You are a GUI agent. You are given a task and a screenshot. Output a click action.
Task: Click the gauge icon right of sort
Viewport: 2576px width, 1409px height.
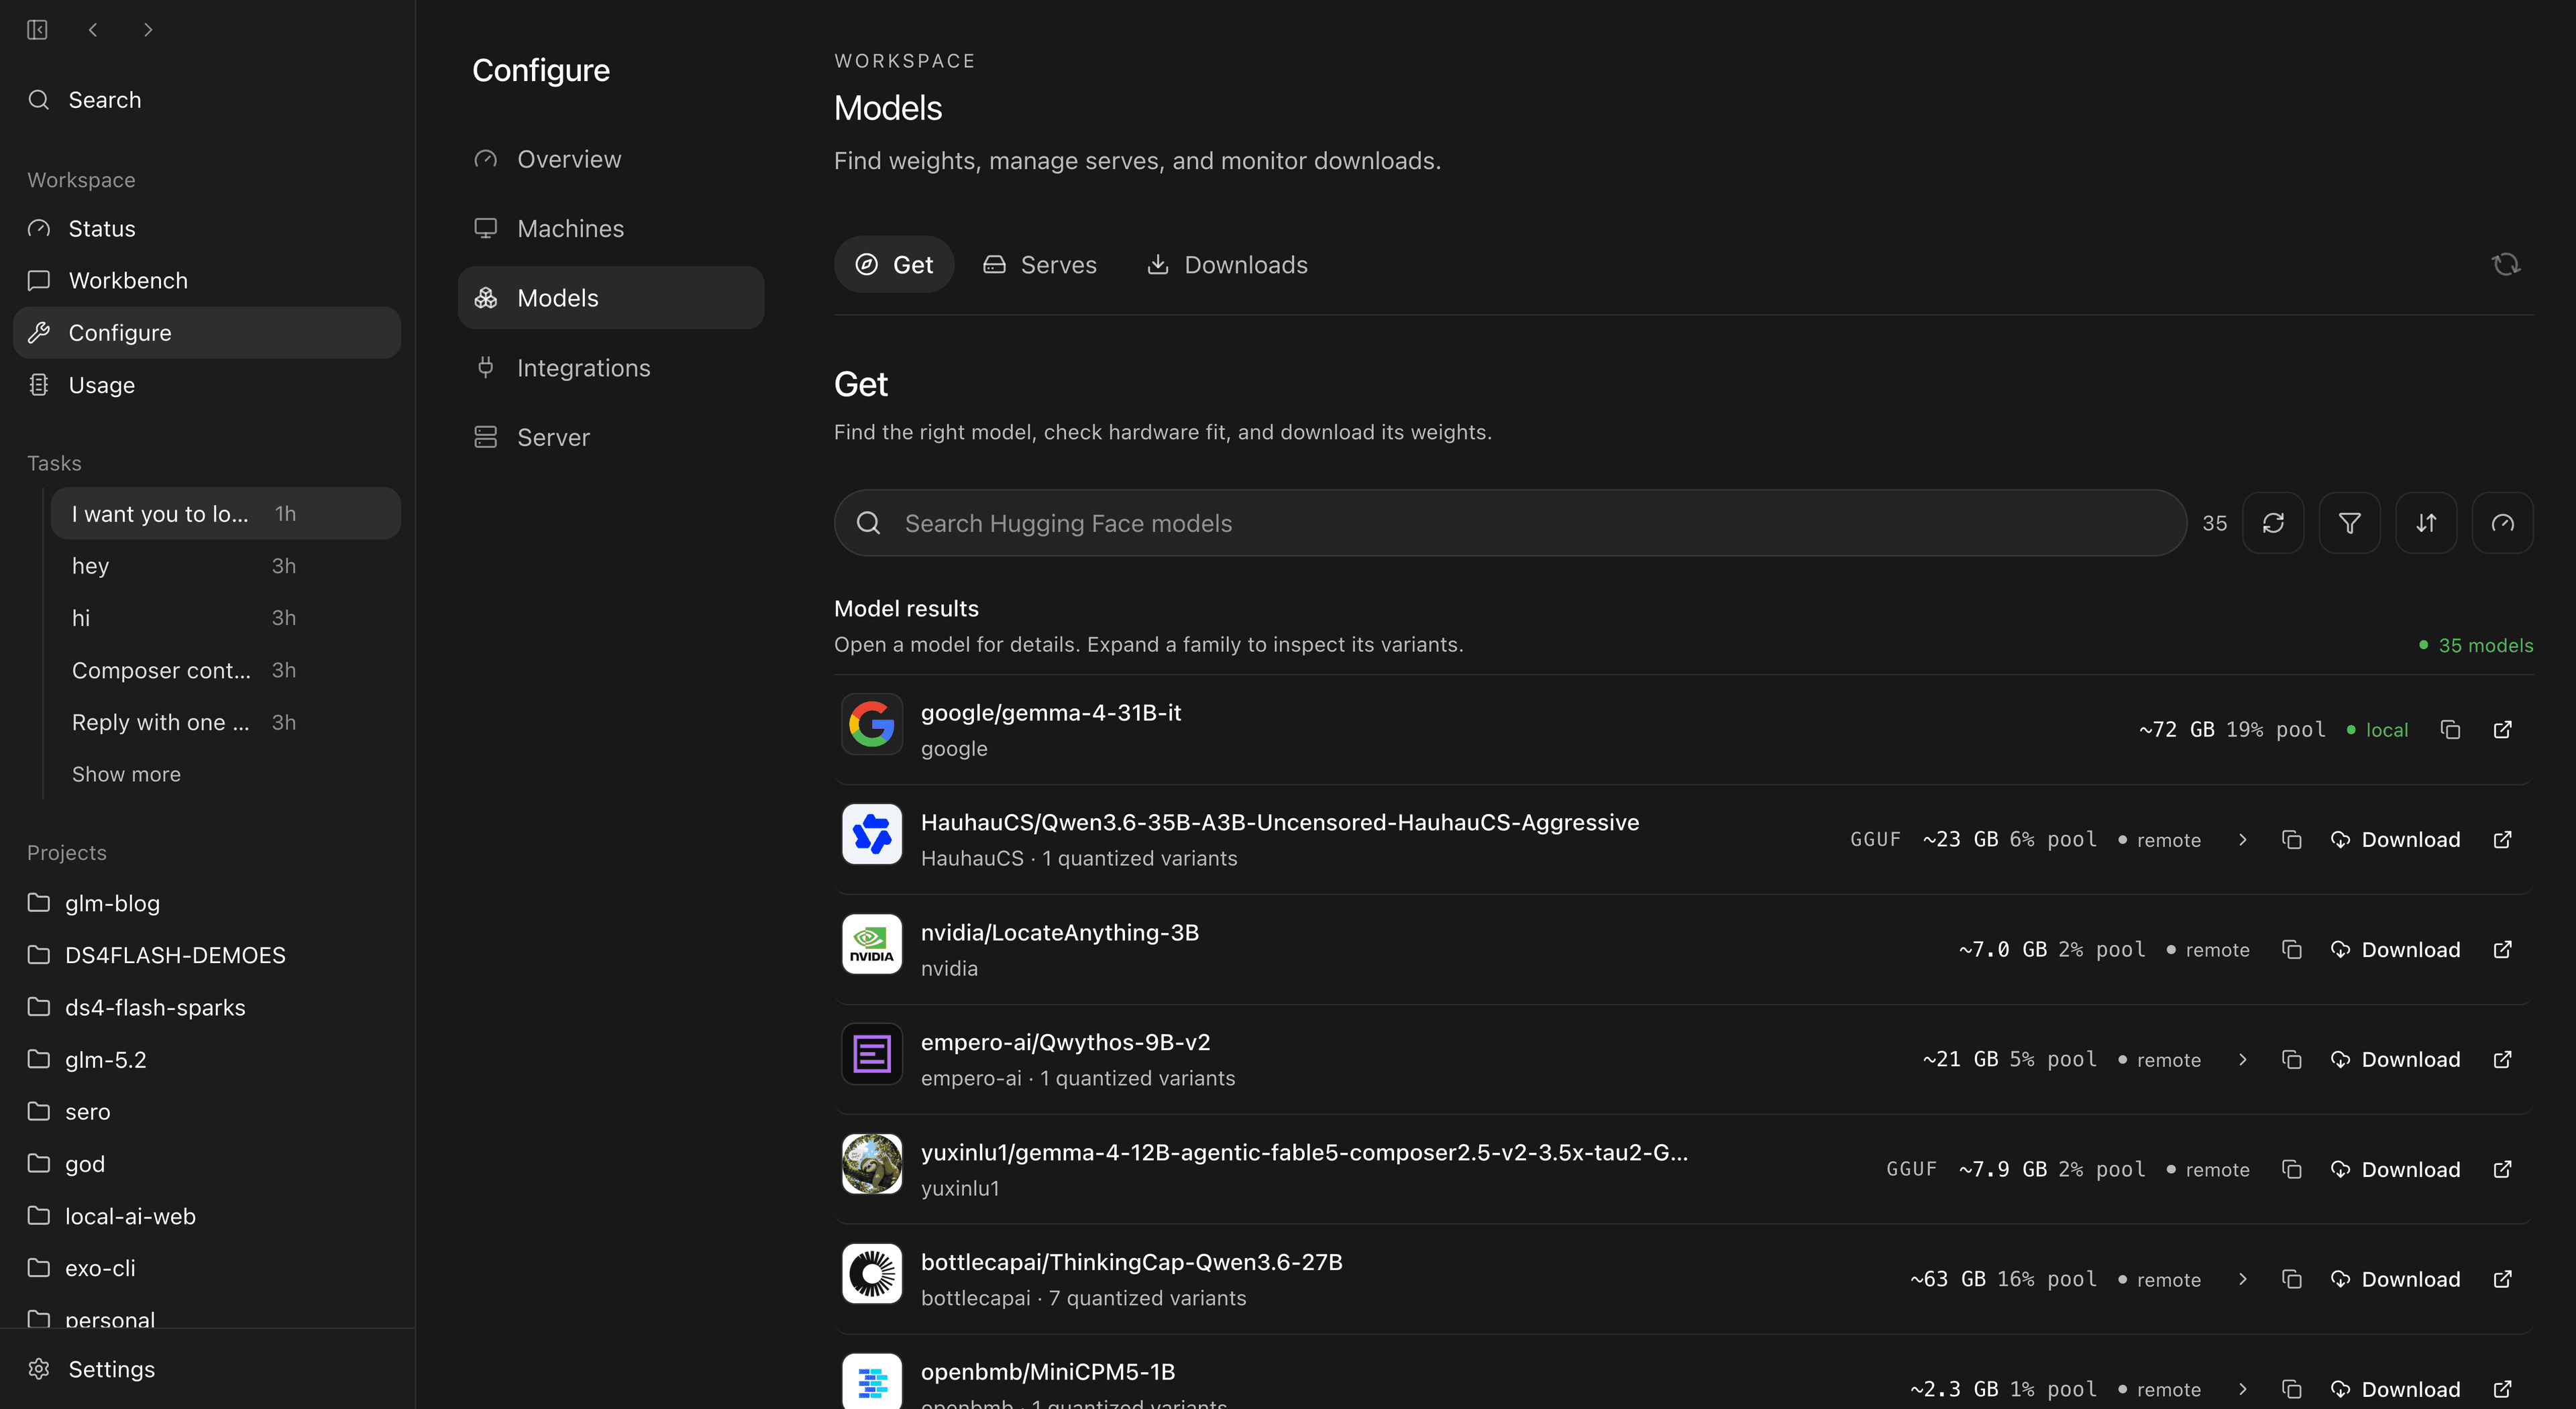click(2502, 523)
